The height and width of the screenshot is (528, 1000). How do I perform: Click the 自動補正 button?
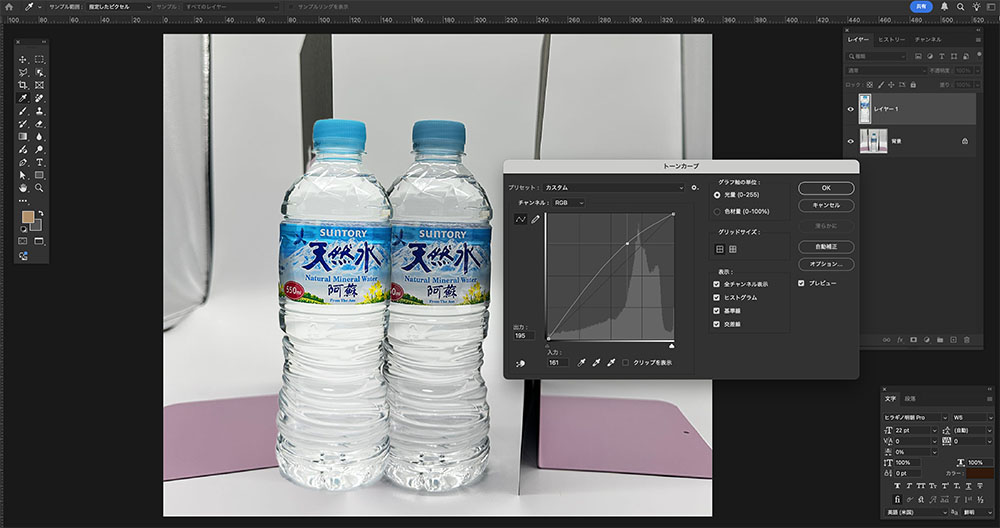(825, 245)
